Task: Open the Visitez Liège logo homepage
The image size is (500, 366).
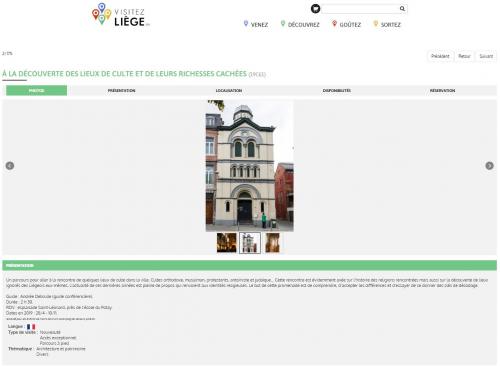Action: tap(121, 15)
